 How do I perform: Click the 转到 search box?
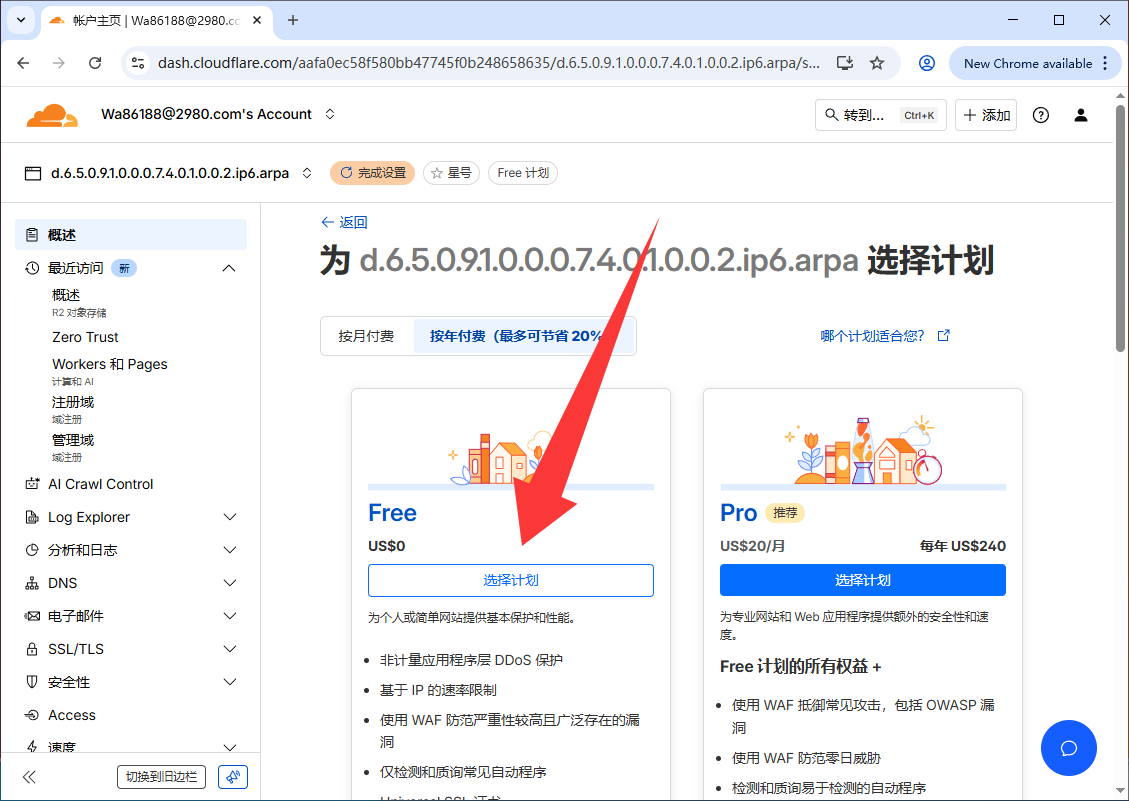tap(880, 115)
